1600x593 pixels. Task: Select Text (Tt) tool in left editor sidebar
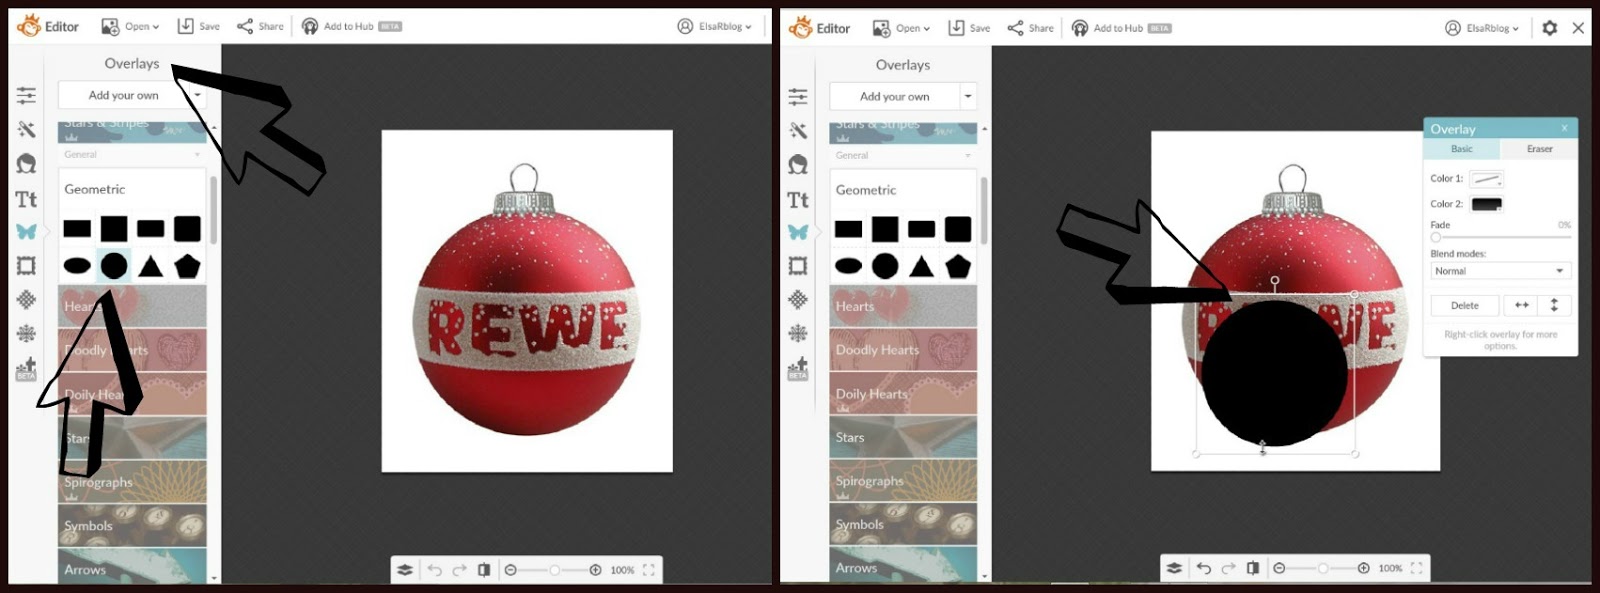point(26,199)
